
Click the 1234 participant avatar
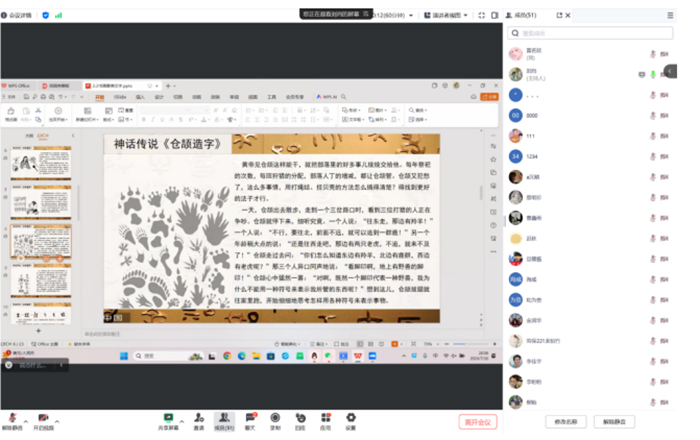[x=516, y=157]
